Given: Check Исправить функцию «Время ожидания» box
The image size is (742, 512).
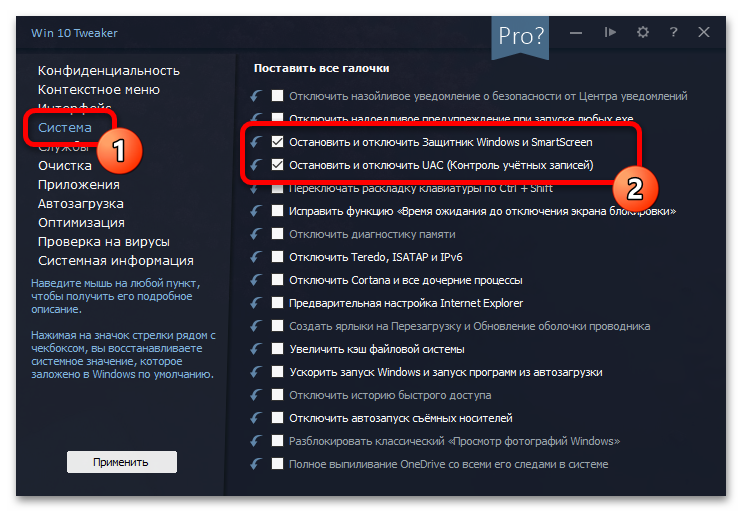Looking at the screenshot, I should 277,211.
